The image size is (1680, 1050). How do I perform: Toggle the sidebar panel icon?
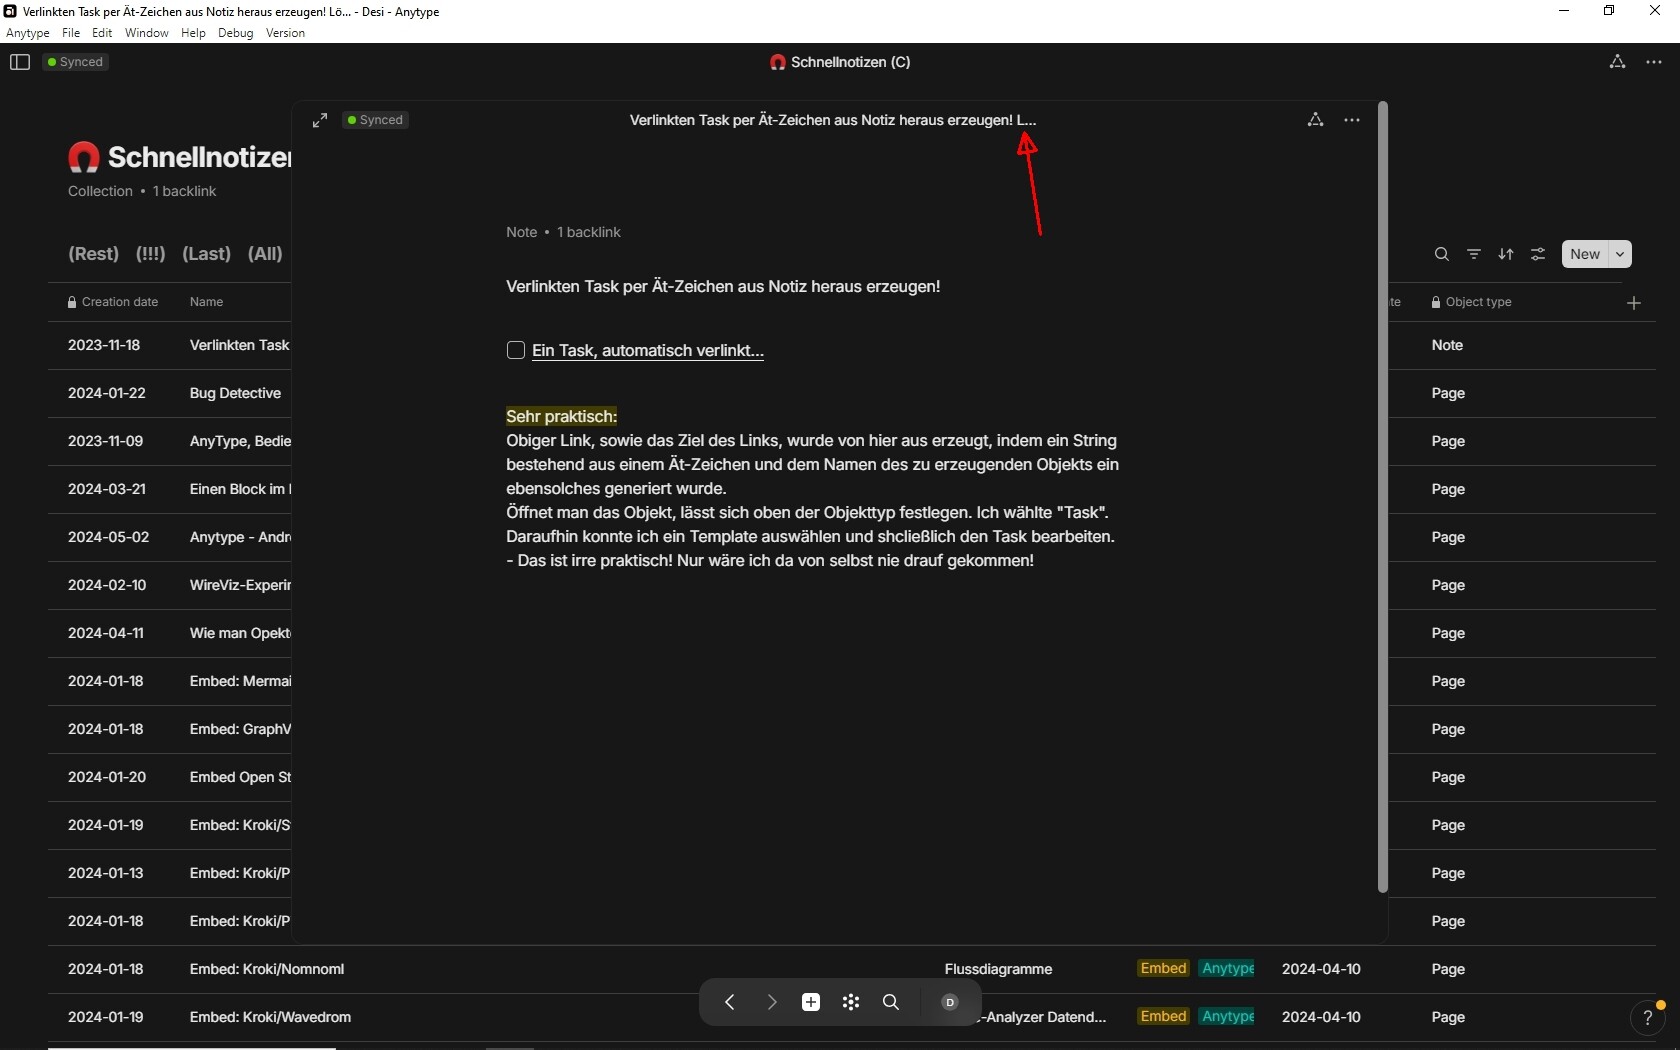pyautogui.click(x=20, y=62)
